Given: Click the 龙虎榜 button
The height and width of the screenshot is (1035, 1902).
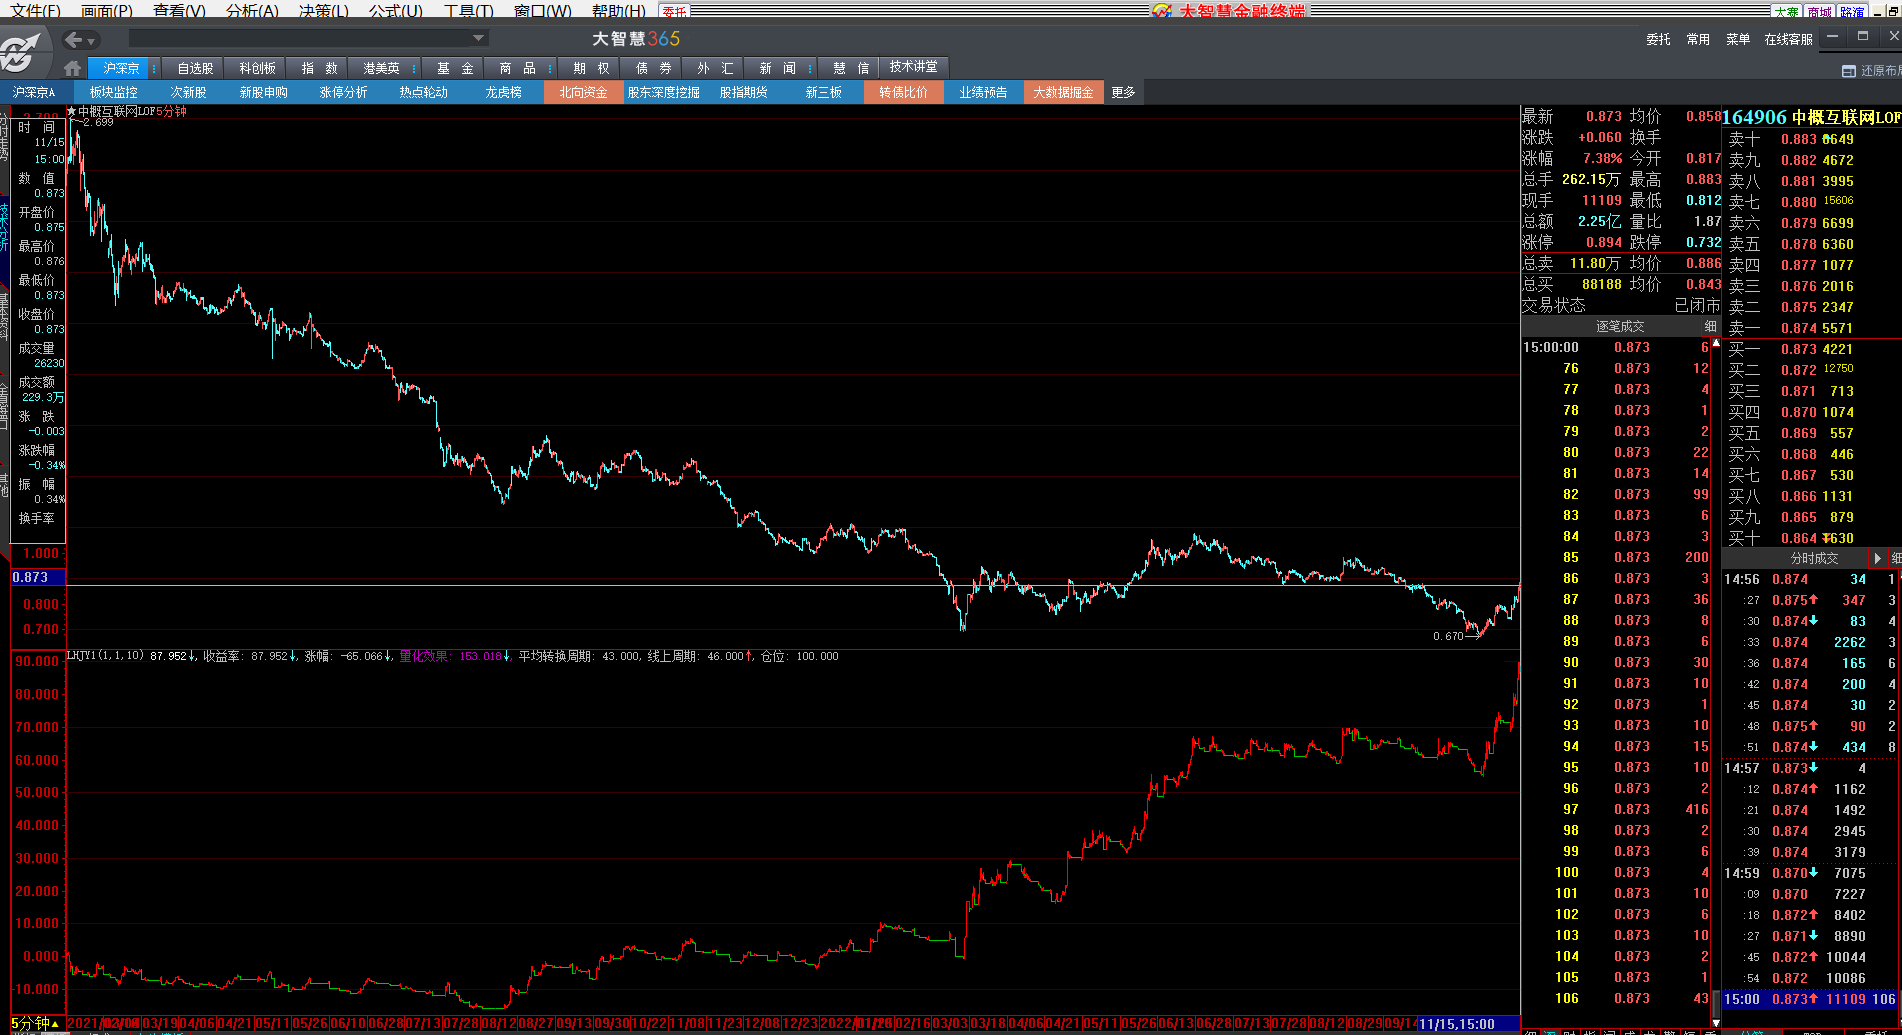Looking at the screenshot, I should [x=503, y=92].
